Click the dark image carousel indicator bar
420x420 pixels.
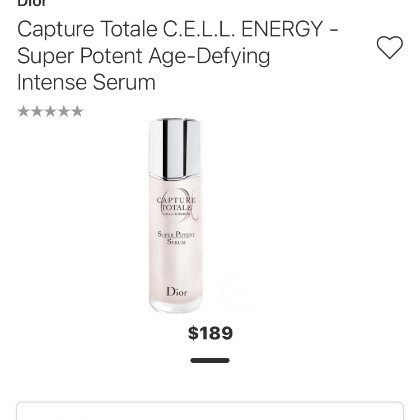[210, 360]
